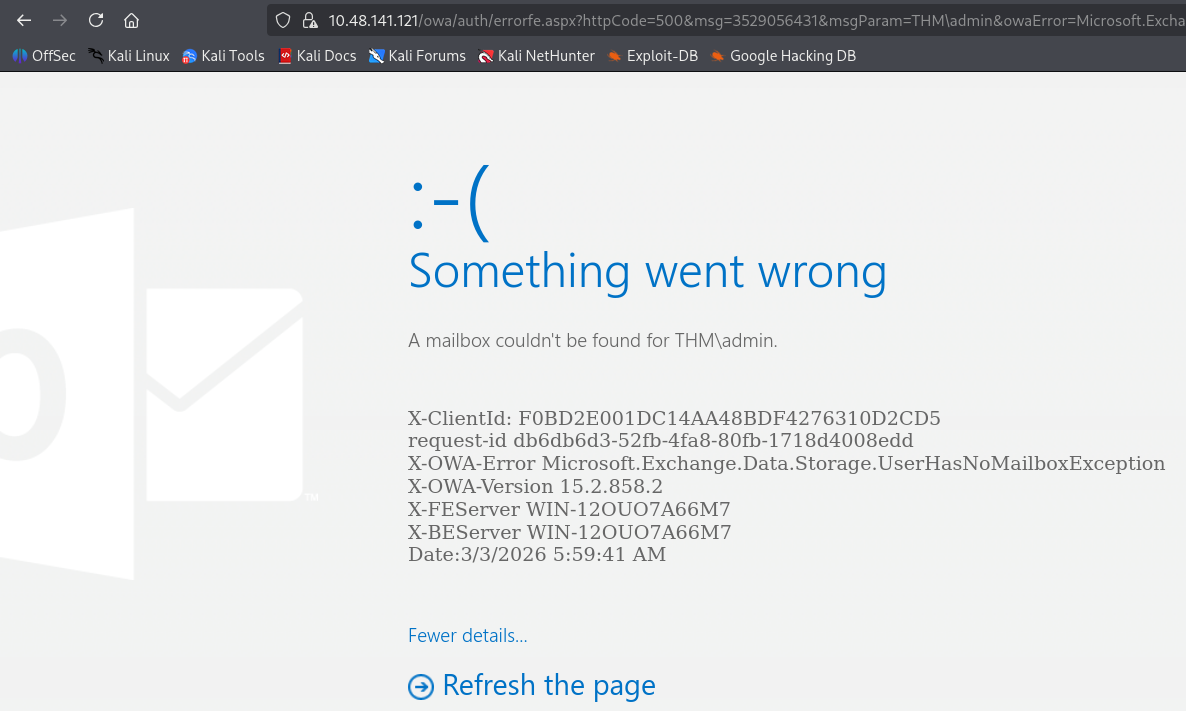The image size is (1186, 711).
Task: Click the mailbox couldn't be found message
Action: 592,340
